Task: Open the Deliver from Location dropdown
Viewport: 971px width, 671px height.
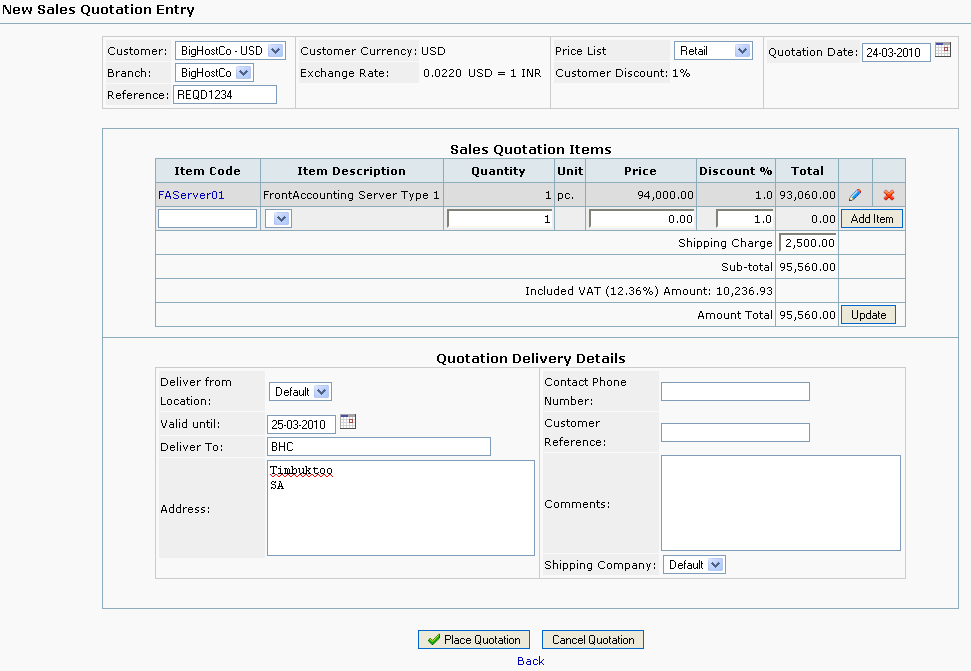Action: click(x=300, y=392)
